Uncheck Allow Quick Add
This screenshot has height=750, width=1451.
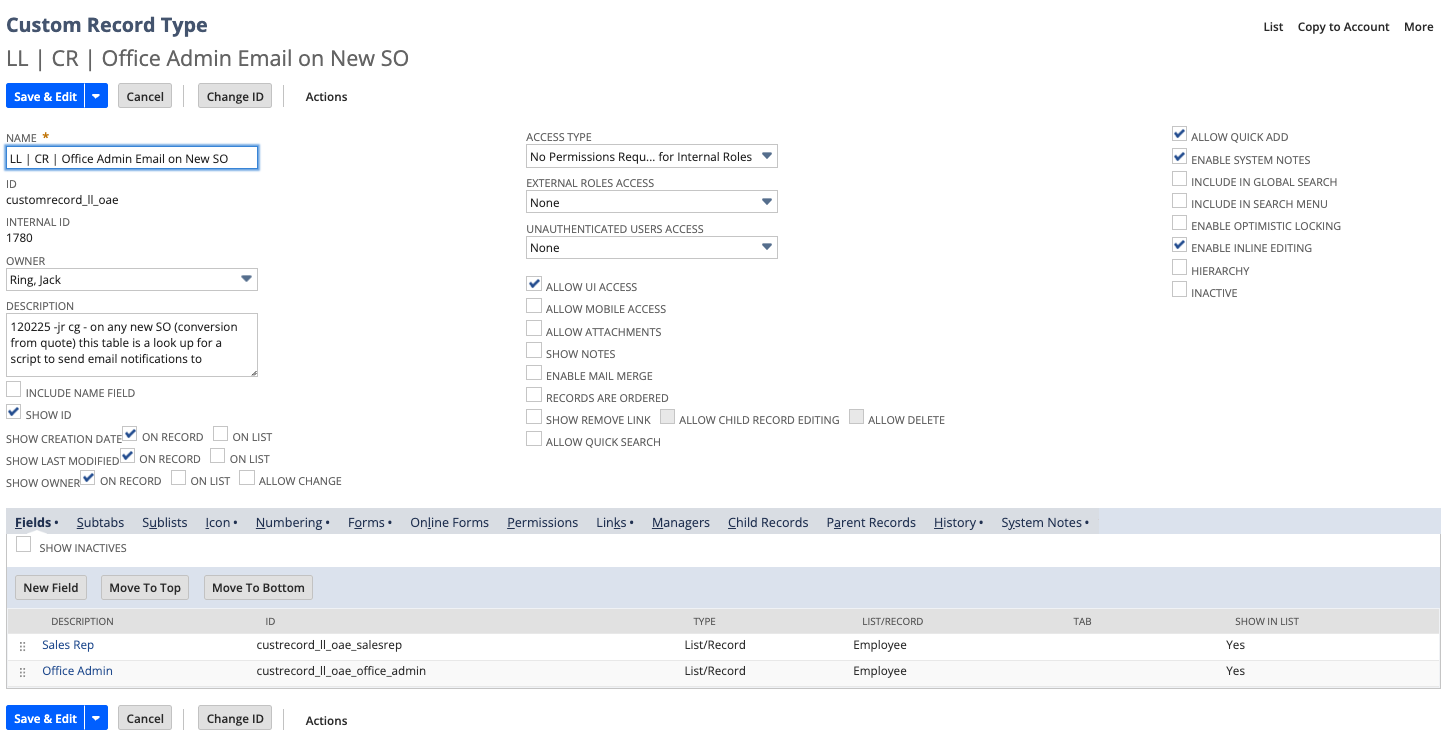point(1180,134)
